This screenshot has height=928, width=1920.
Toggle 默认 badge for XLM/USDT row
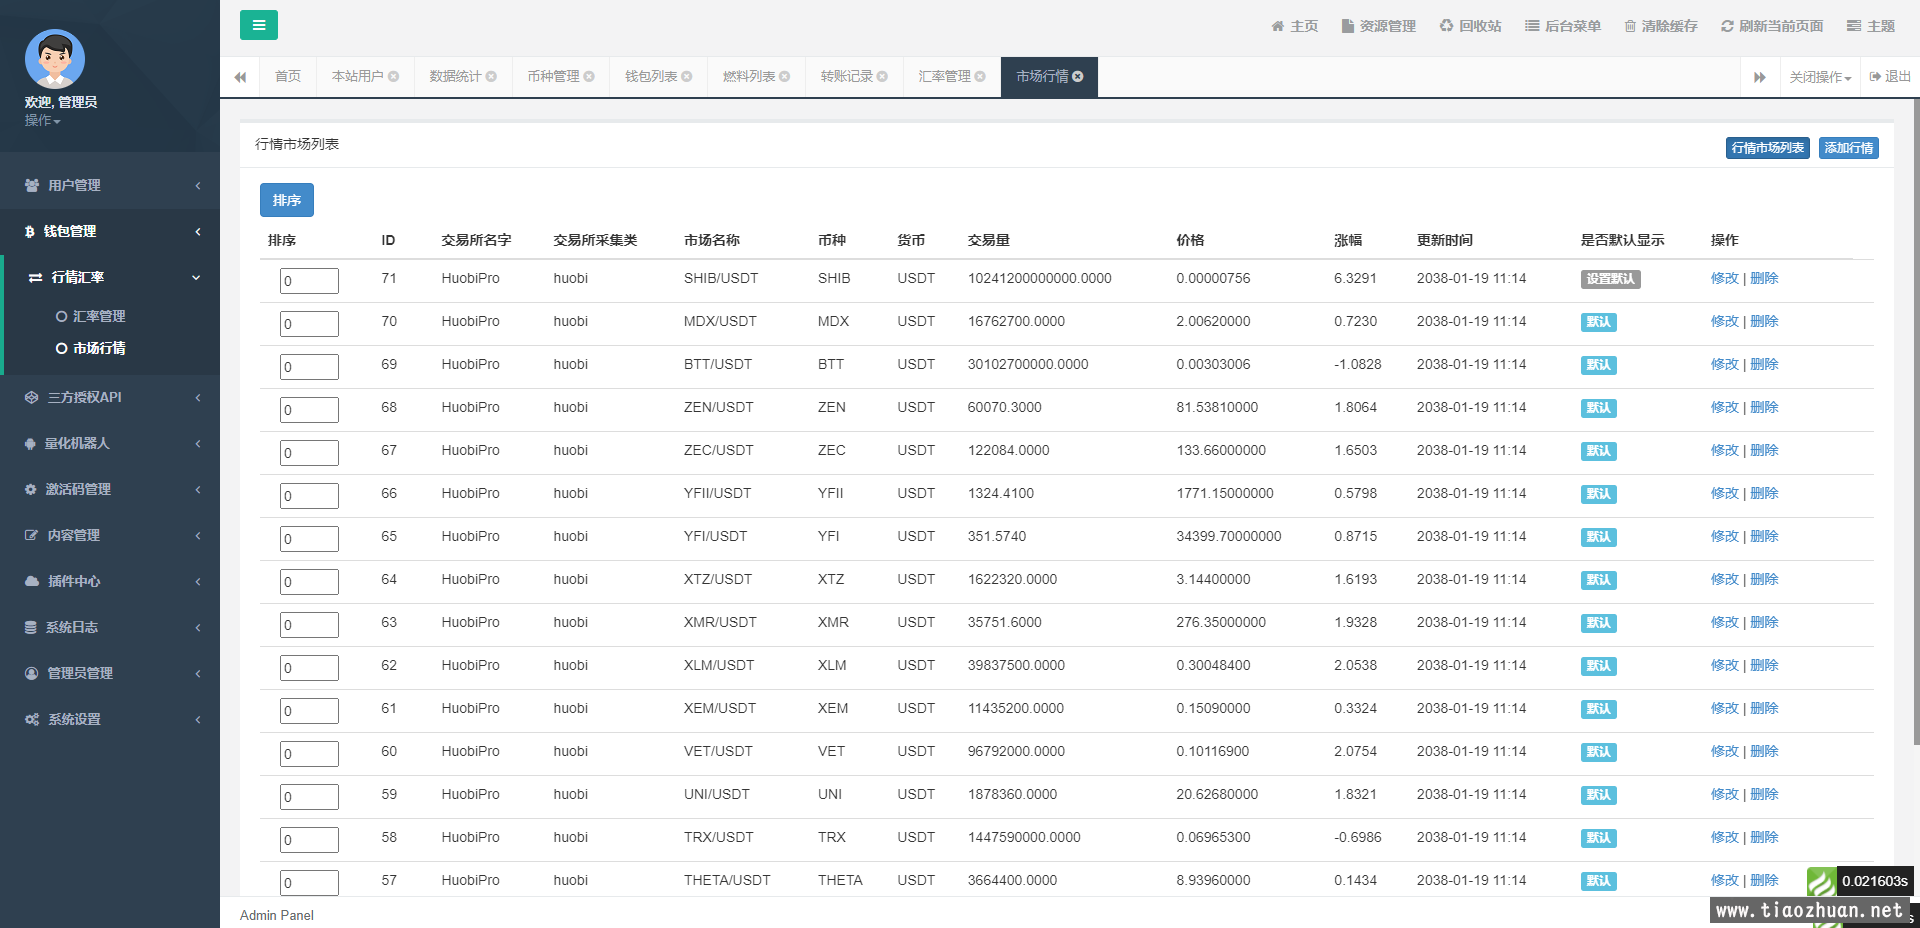click(1599, 666)
